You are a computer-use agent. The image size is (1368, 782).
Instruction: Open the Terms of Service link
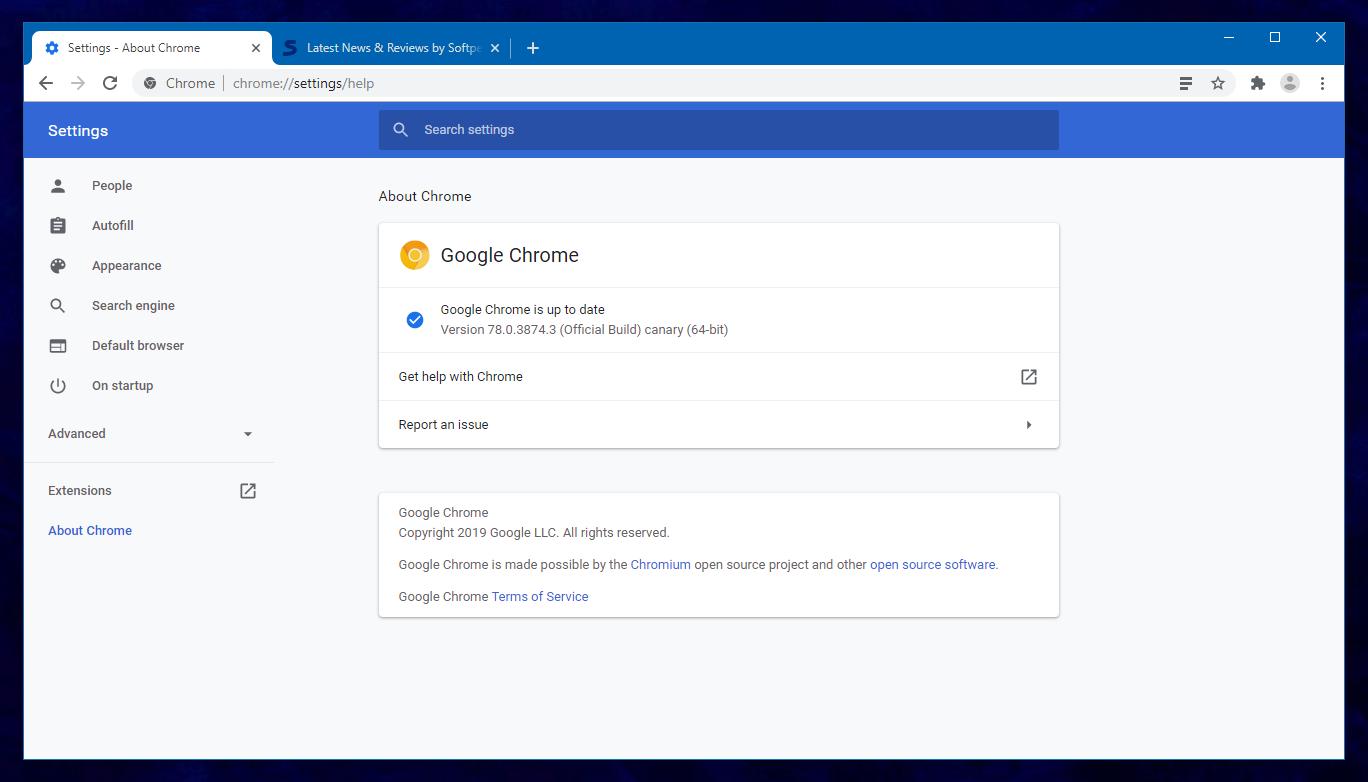(x=540, y=597)
